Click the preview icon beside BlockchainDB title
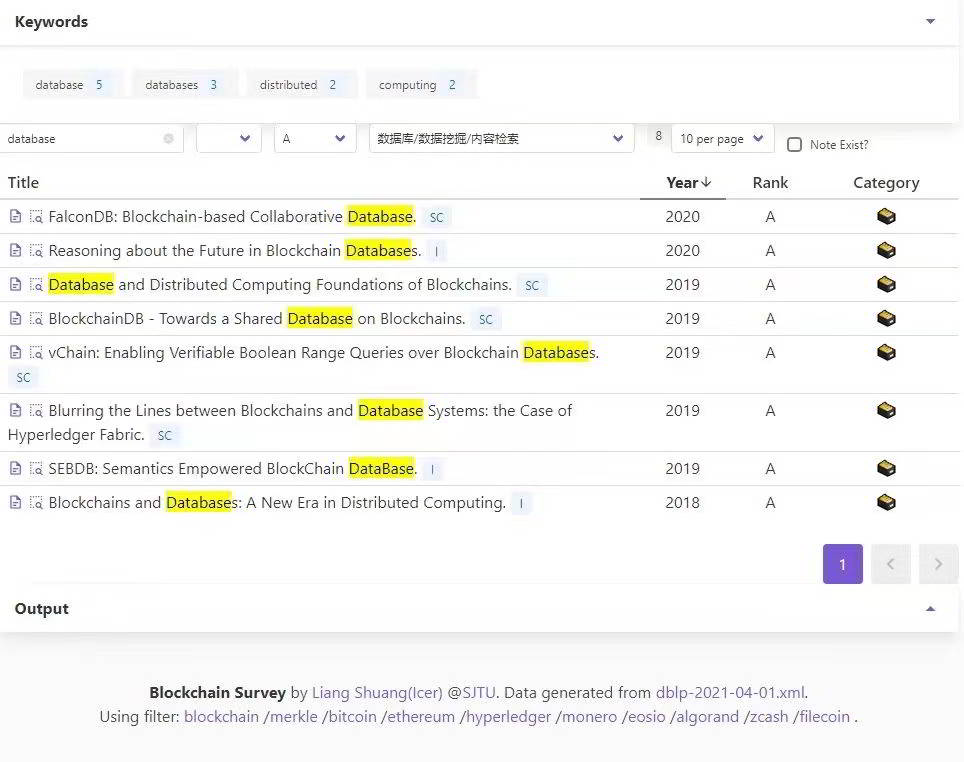This screenshot has width=964, height=762. pos(36,319)
